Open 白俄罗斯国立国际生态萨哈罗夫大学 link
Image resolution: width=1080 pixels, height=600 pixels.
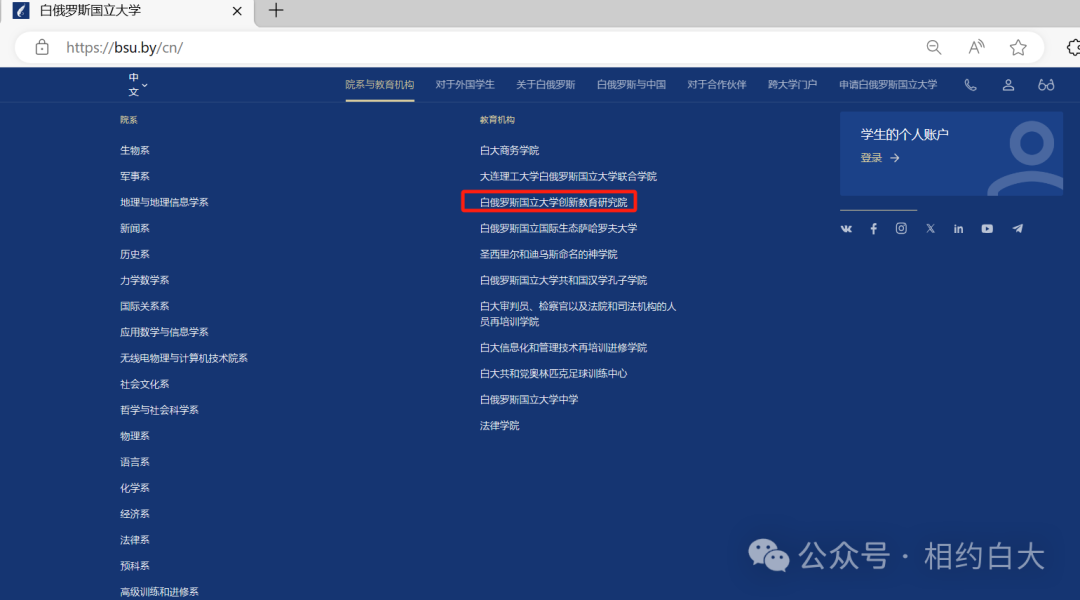559,228
